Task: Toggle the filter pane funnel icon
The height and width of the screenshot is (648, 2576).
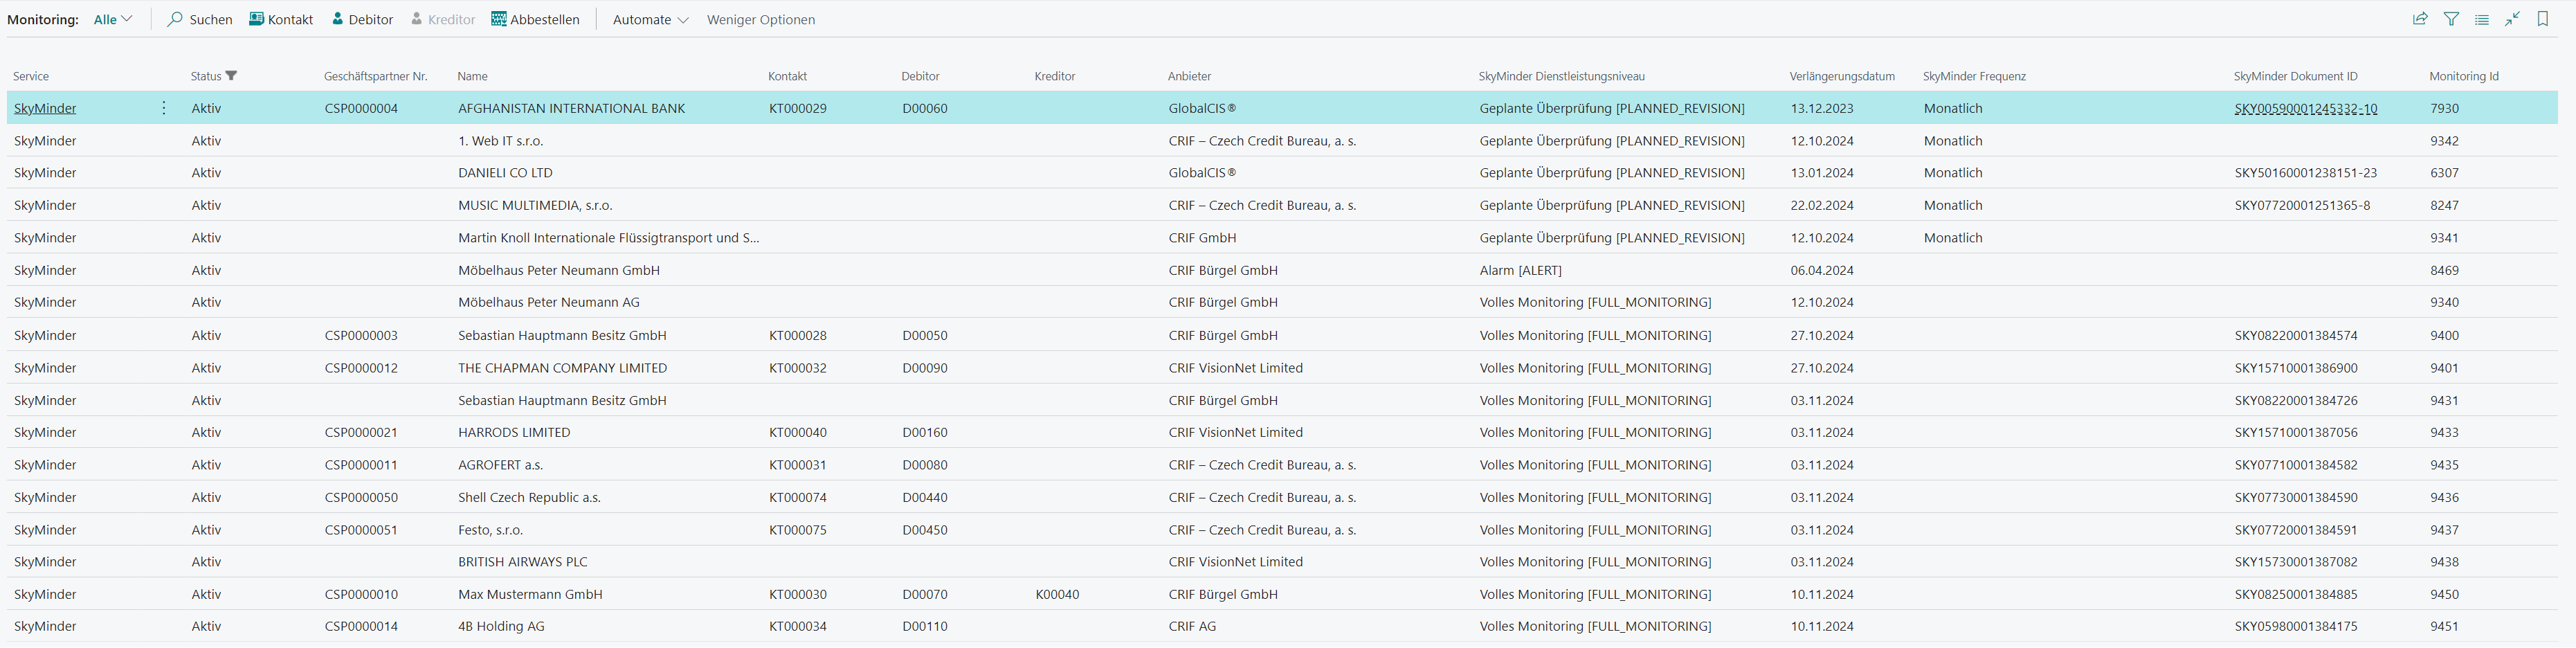Action: pos(2451,18)
